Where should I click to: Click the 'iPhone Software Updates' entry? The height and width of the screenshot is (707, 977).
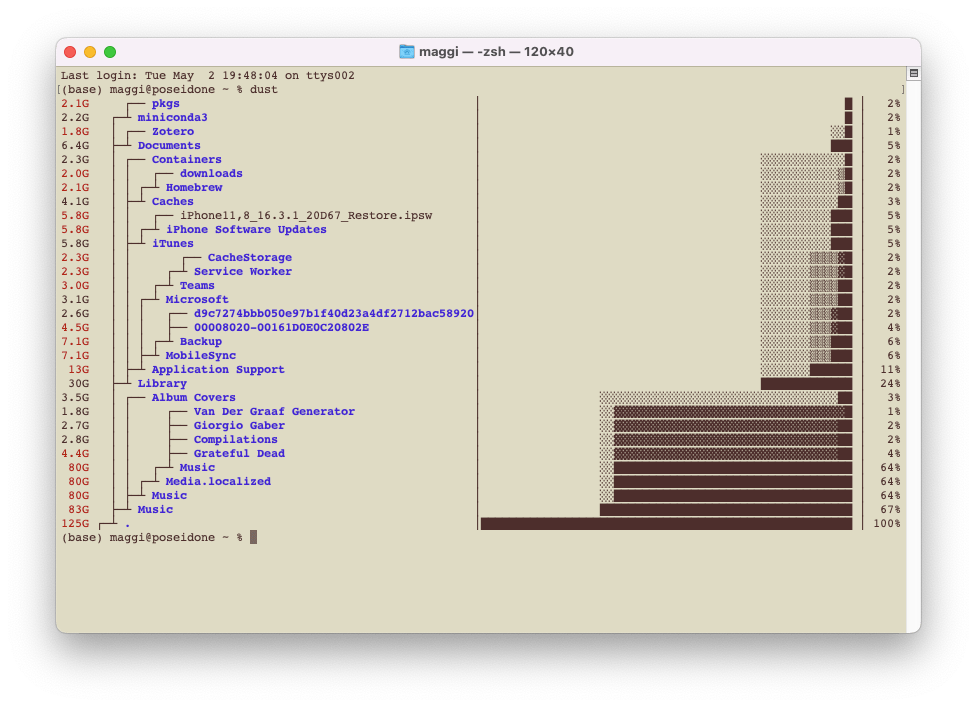coord(246,230)
